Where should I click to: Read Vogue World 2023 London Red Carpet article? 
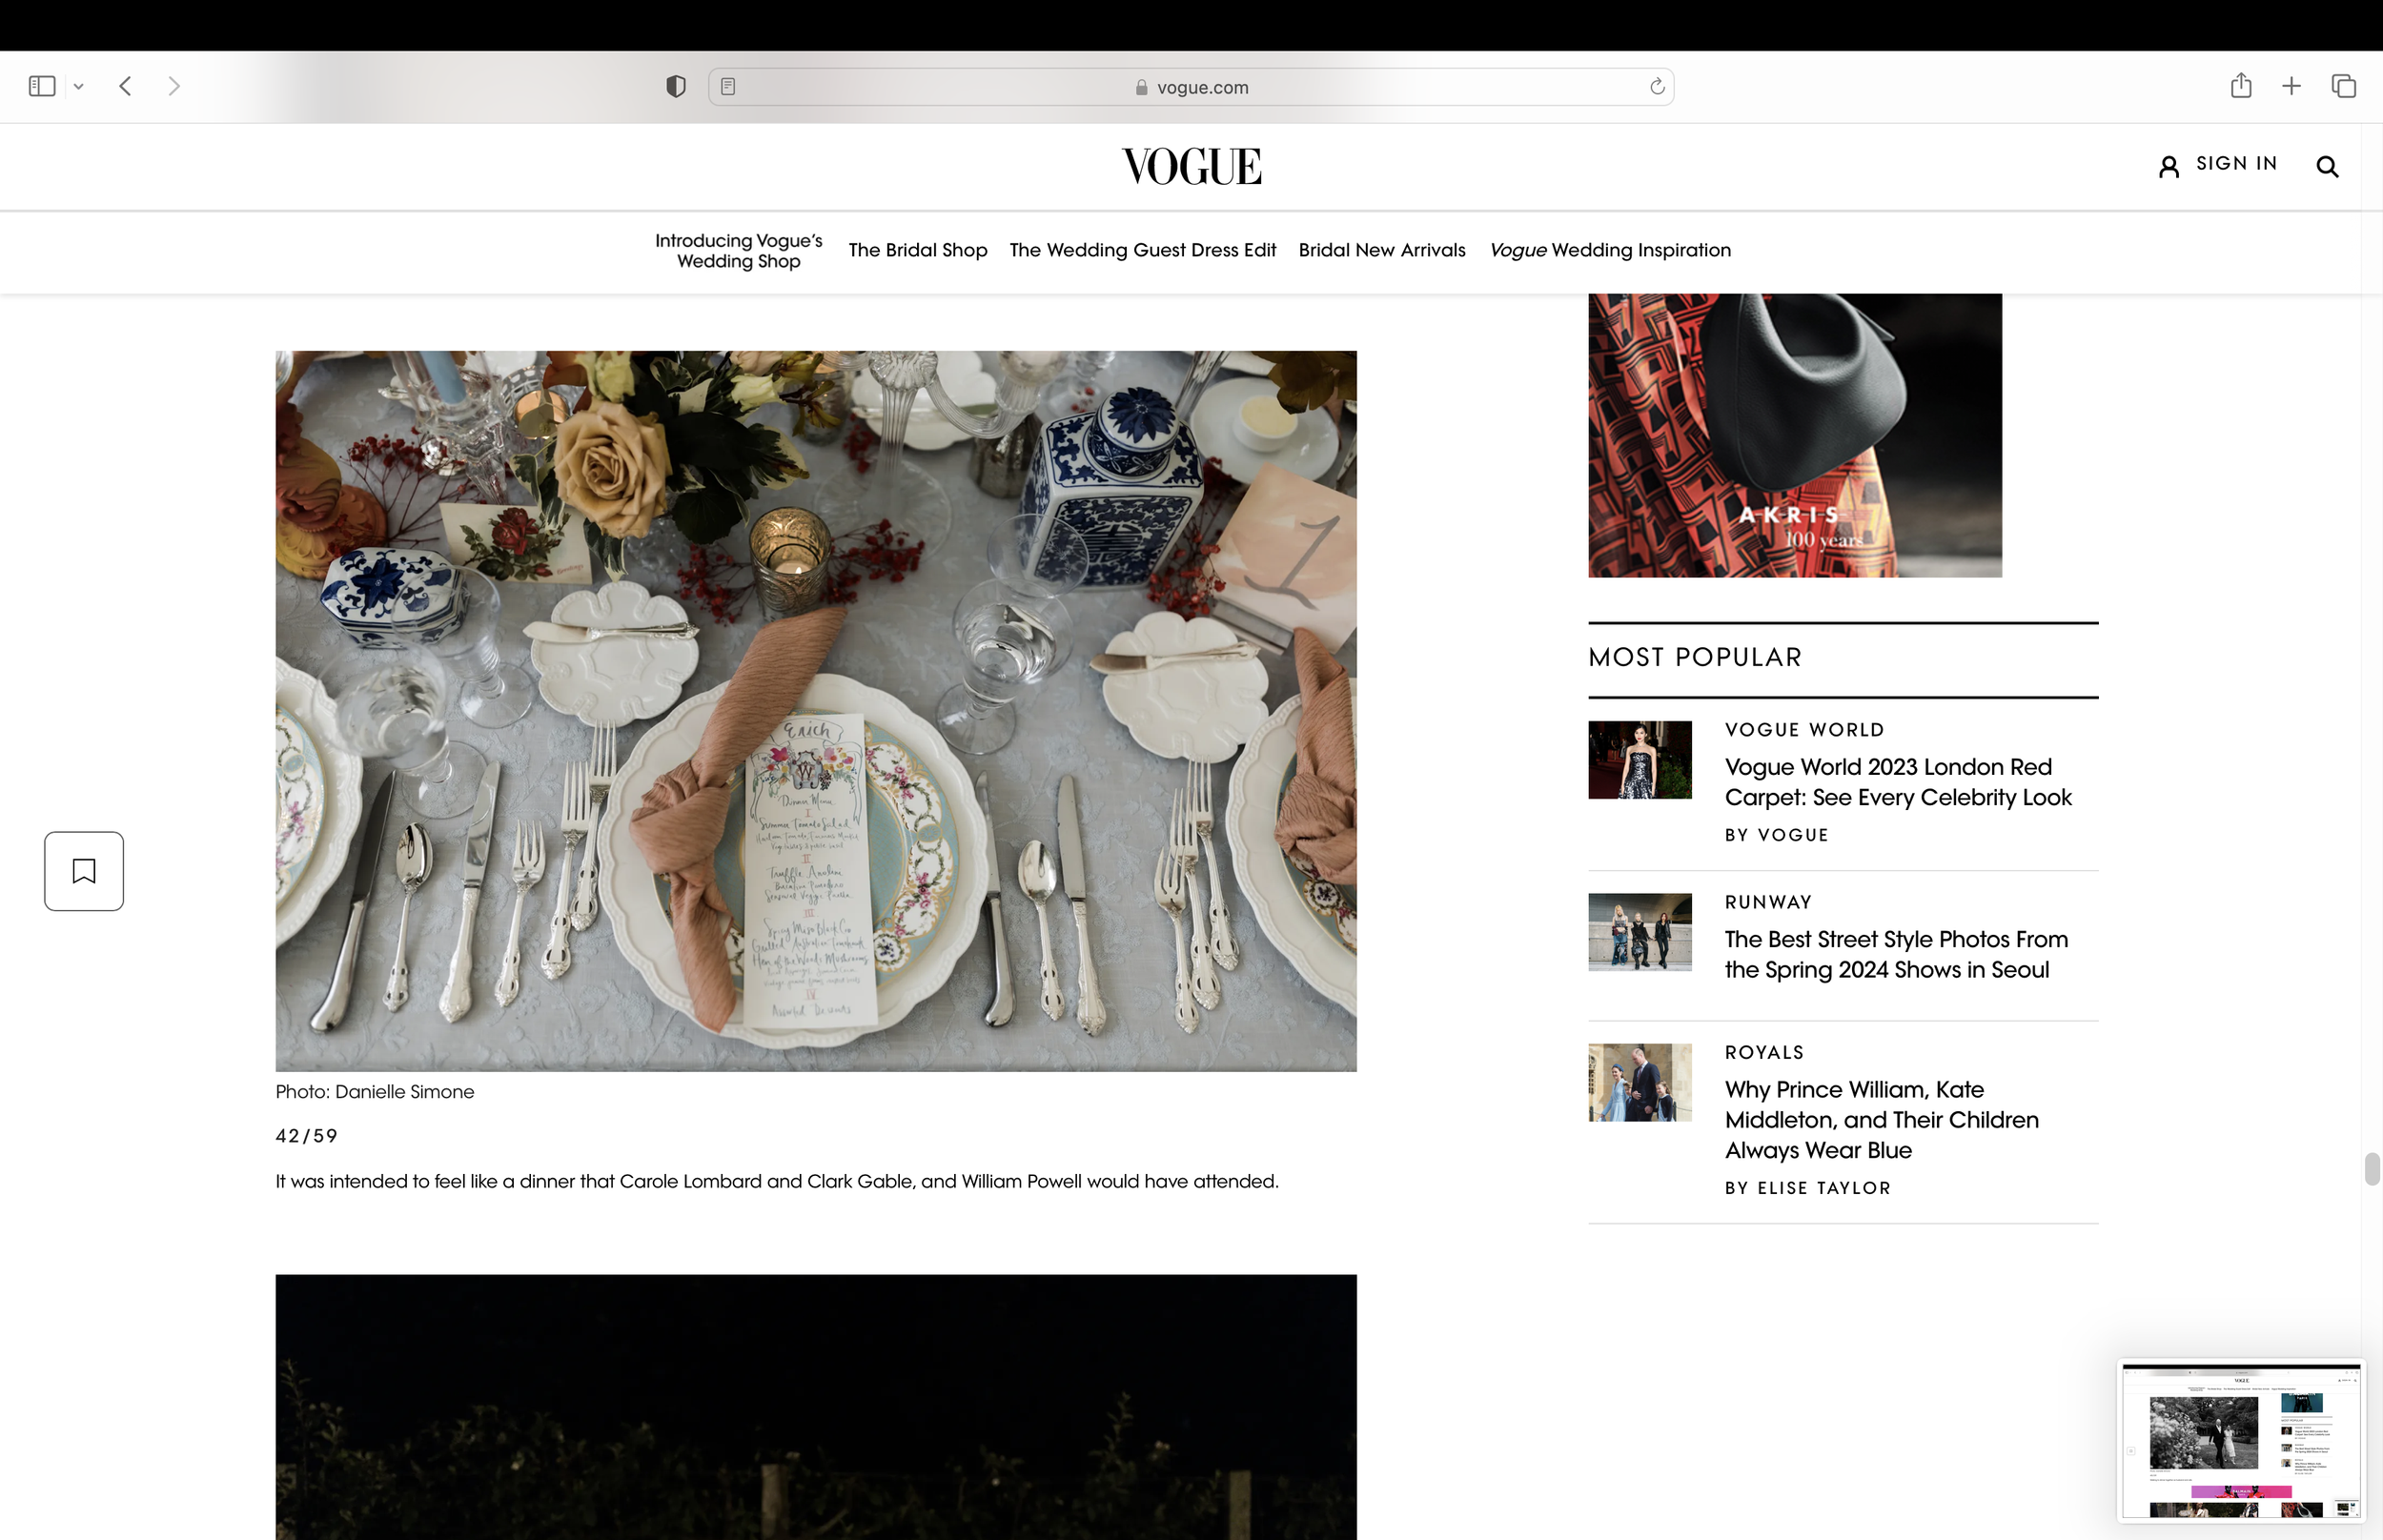tap(1897, 782)
